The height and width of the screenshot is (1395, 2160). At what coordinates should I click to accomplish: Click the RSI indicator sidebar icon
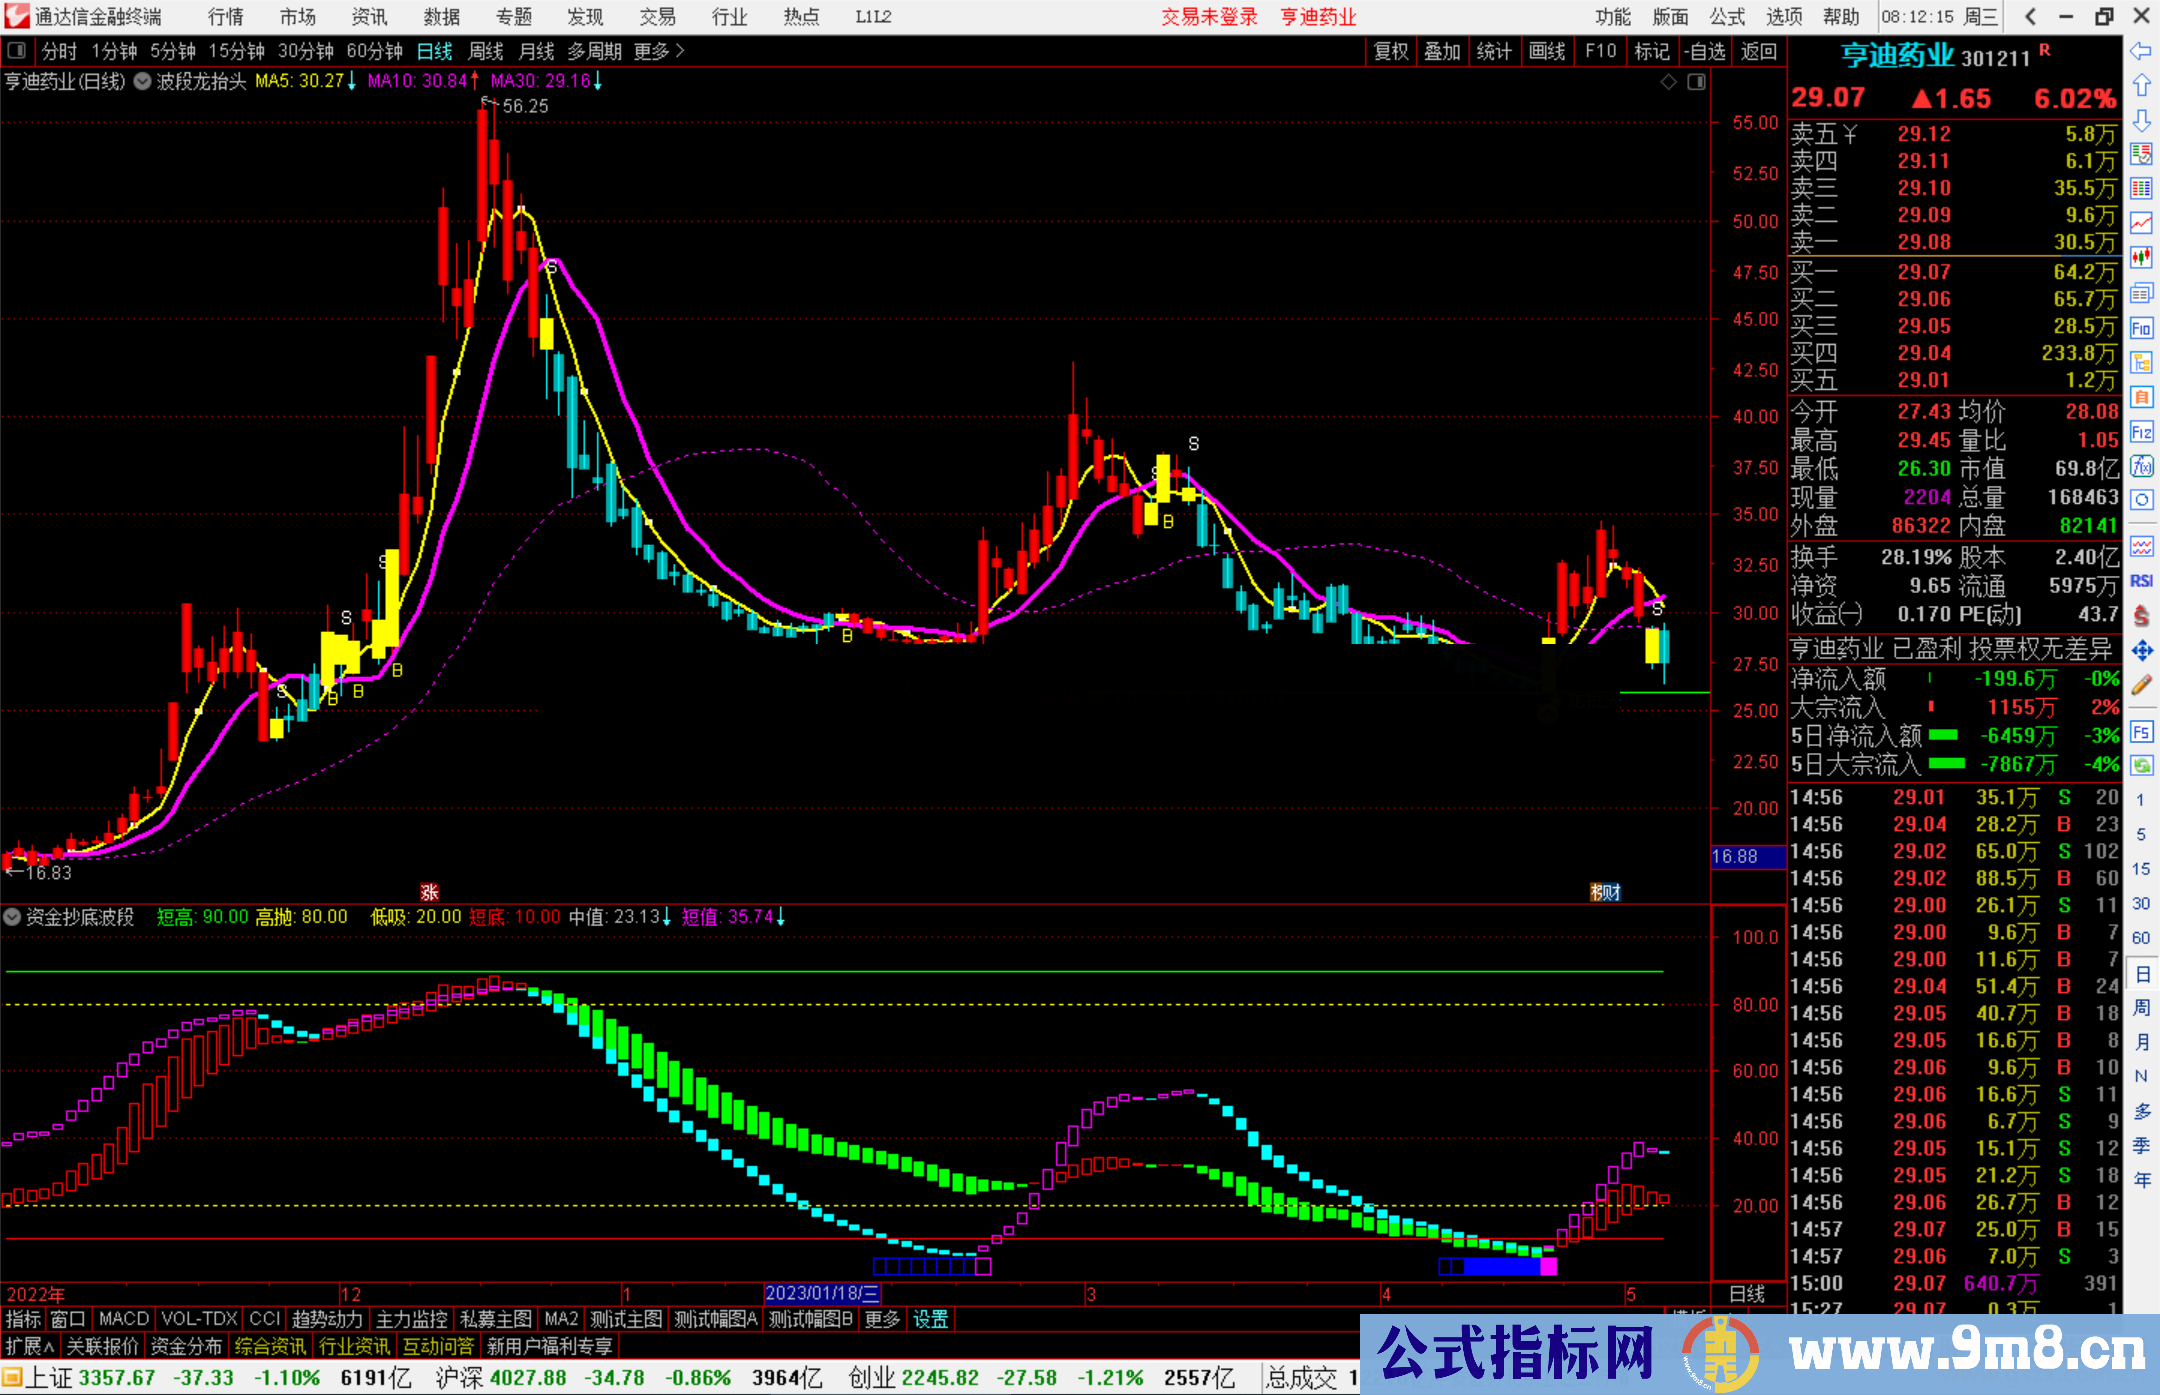(2141, 581)
